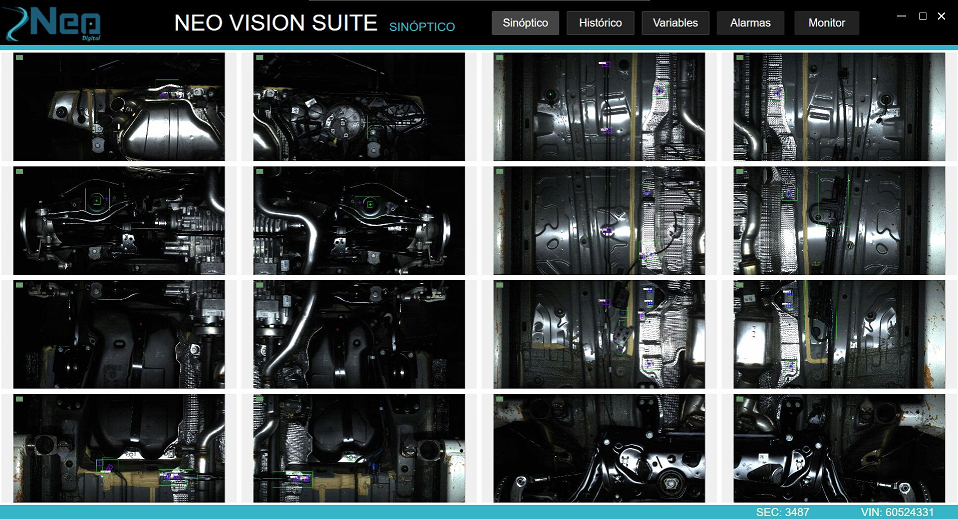
Task: Click the VIN number in status bar
Action: coord(897,512)
